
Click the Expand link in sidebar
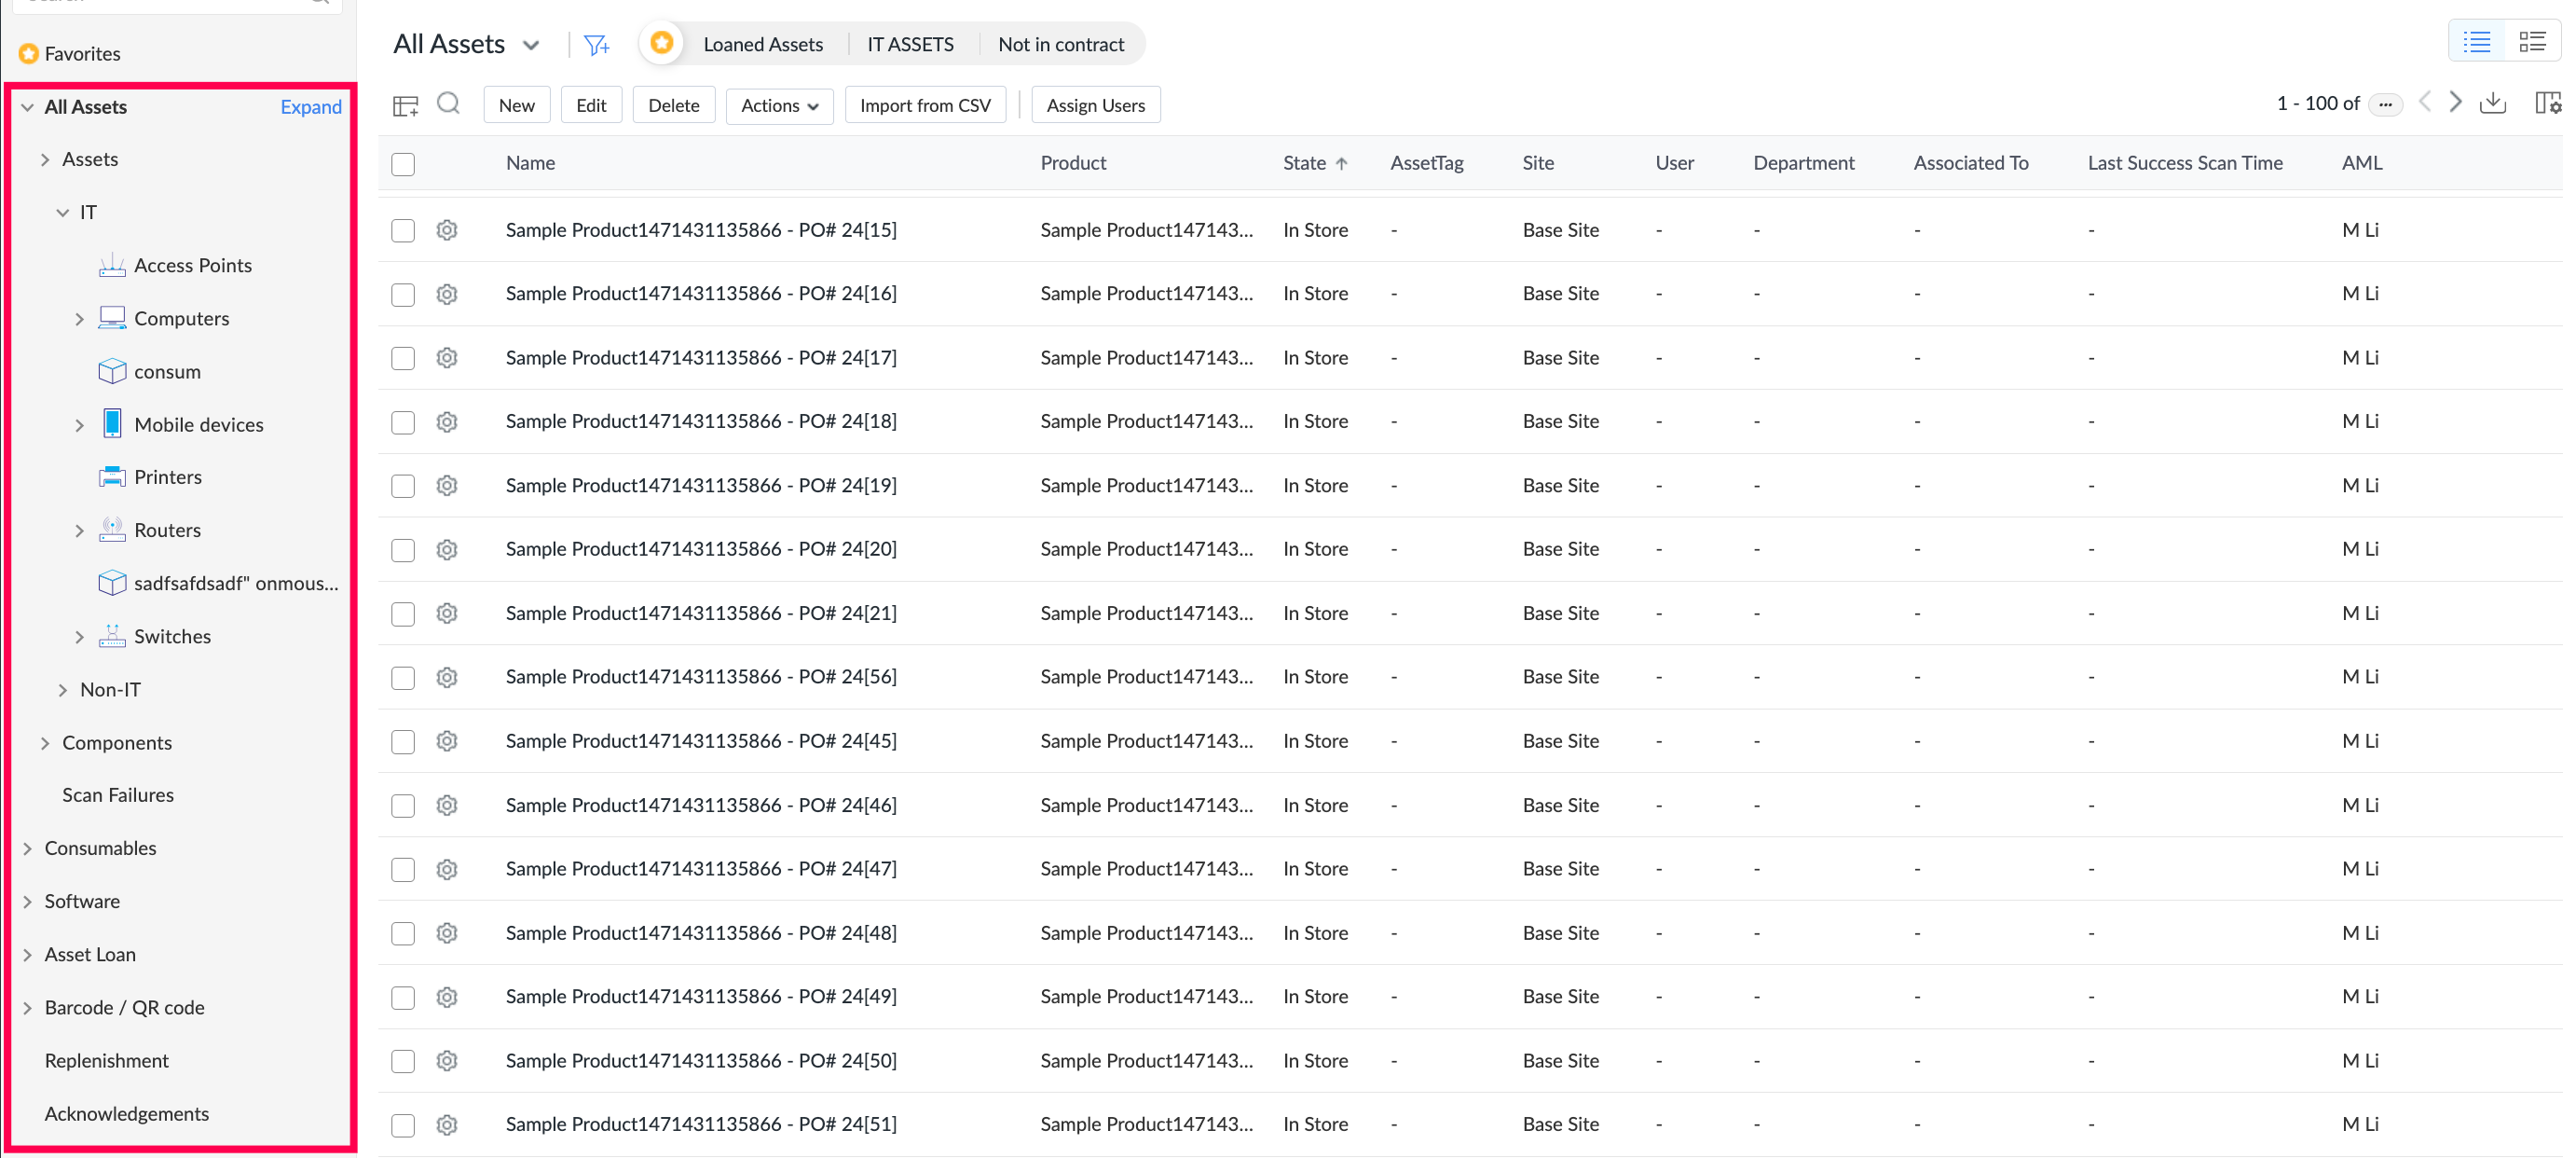pyautogui.click(x=310, y=107)
